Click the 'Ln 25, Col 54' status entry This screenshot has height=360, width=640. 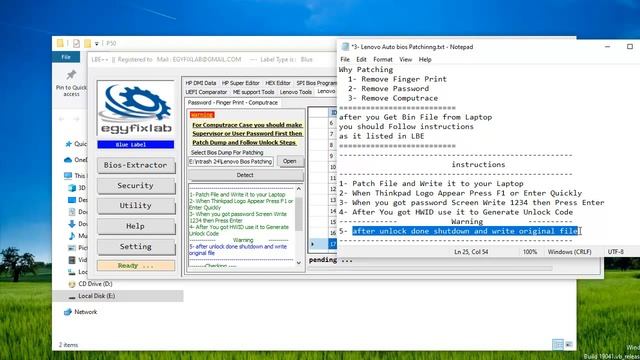[x=471, y=252]
